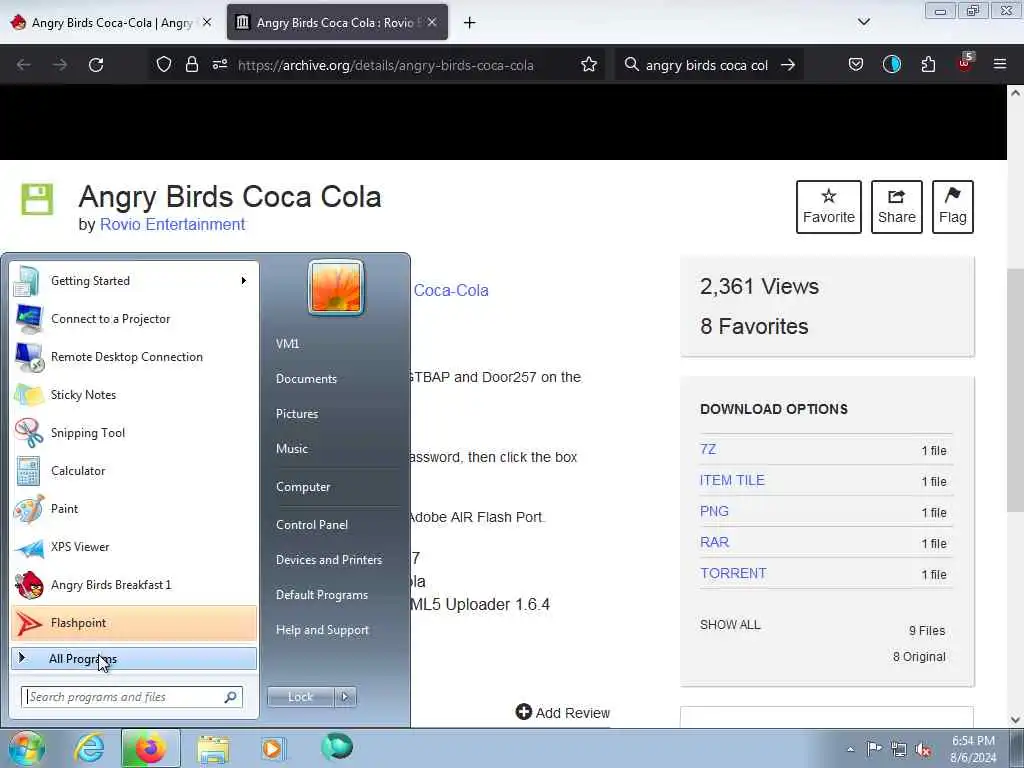Screen dimensions: 1024x768
Task: Launch Paint from Start menu
Action: click(134, 509)
